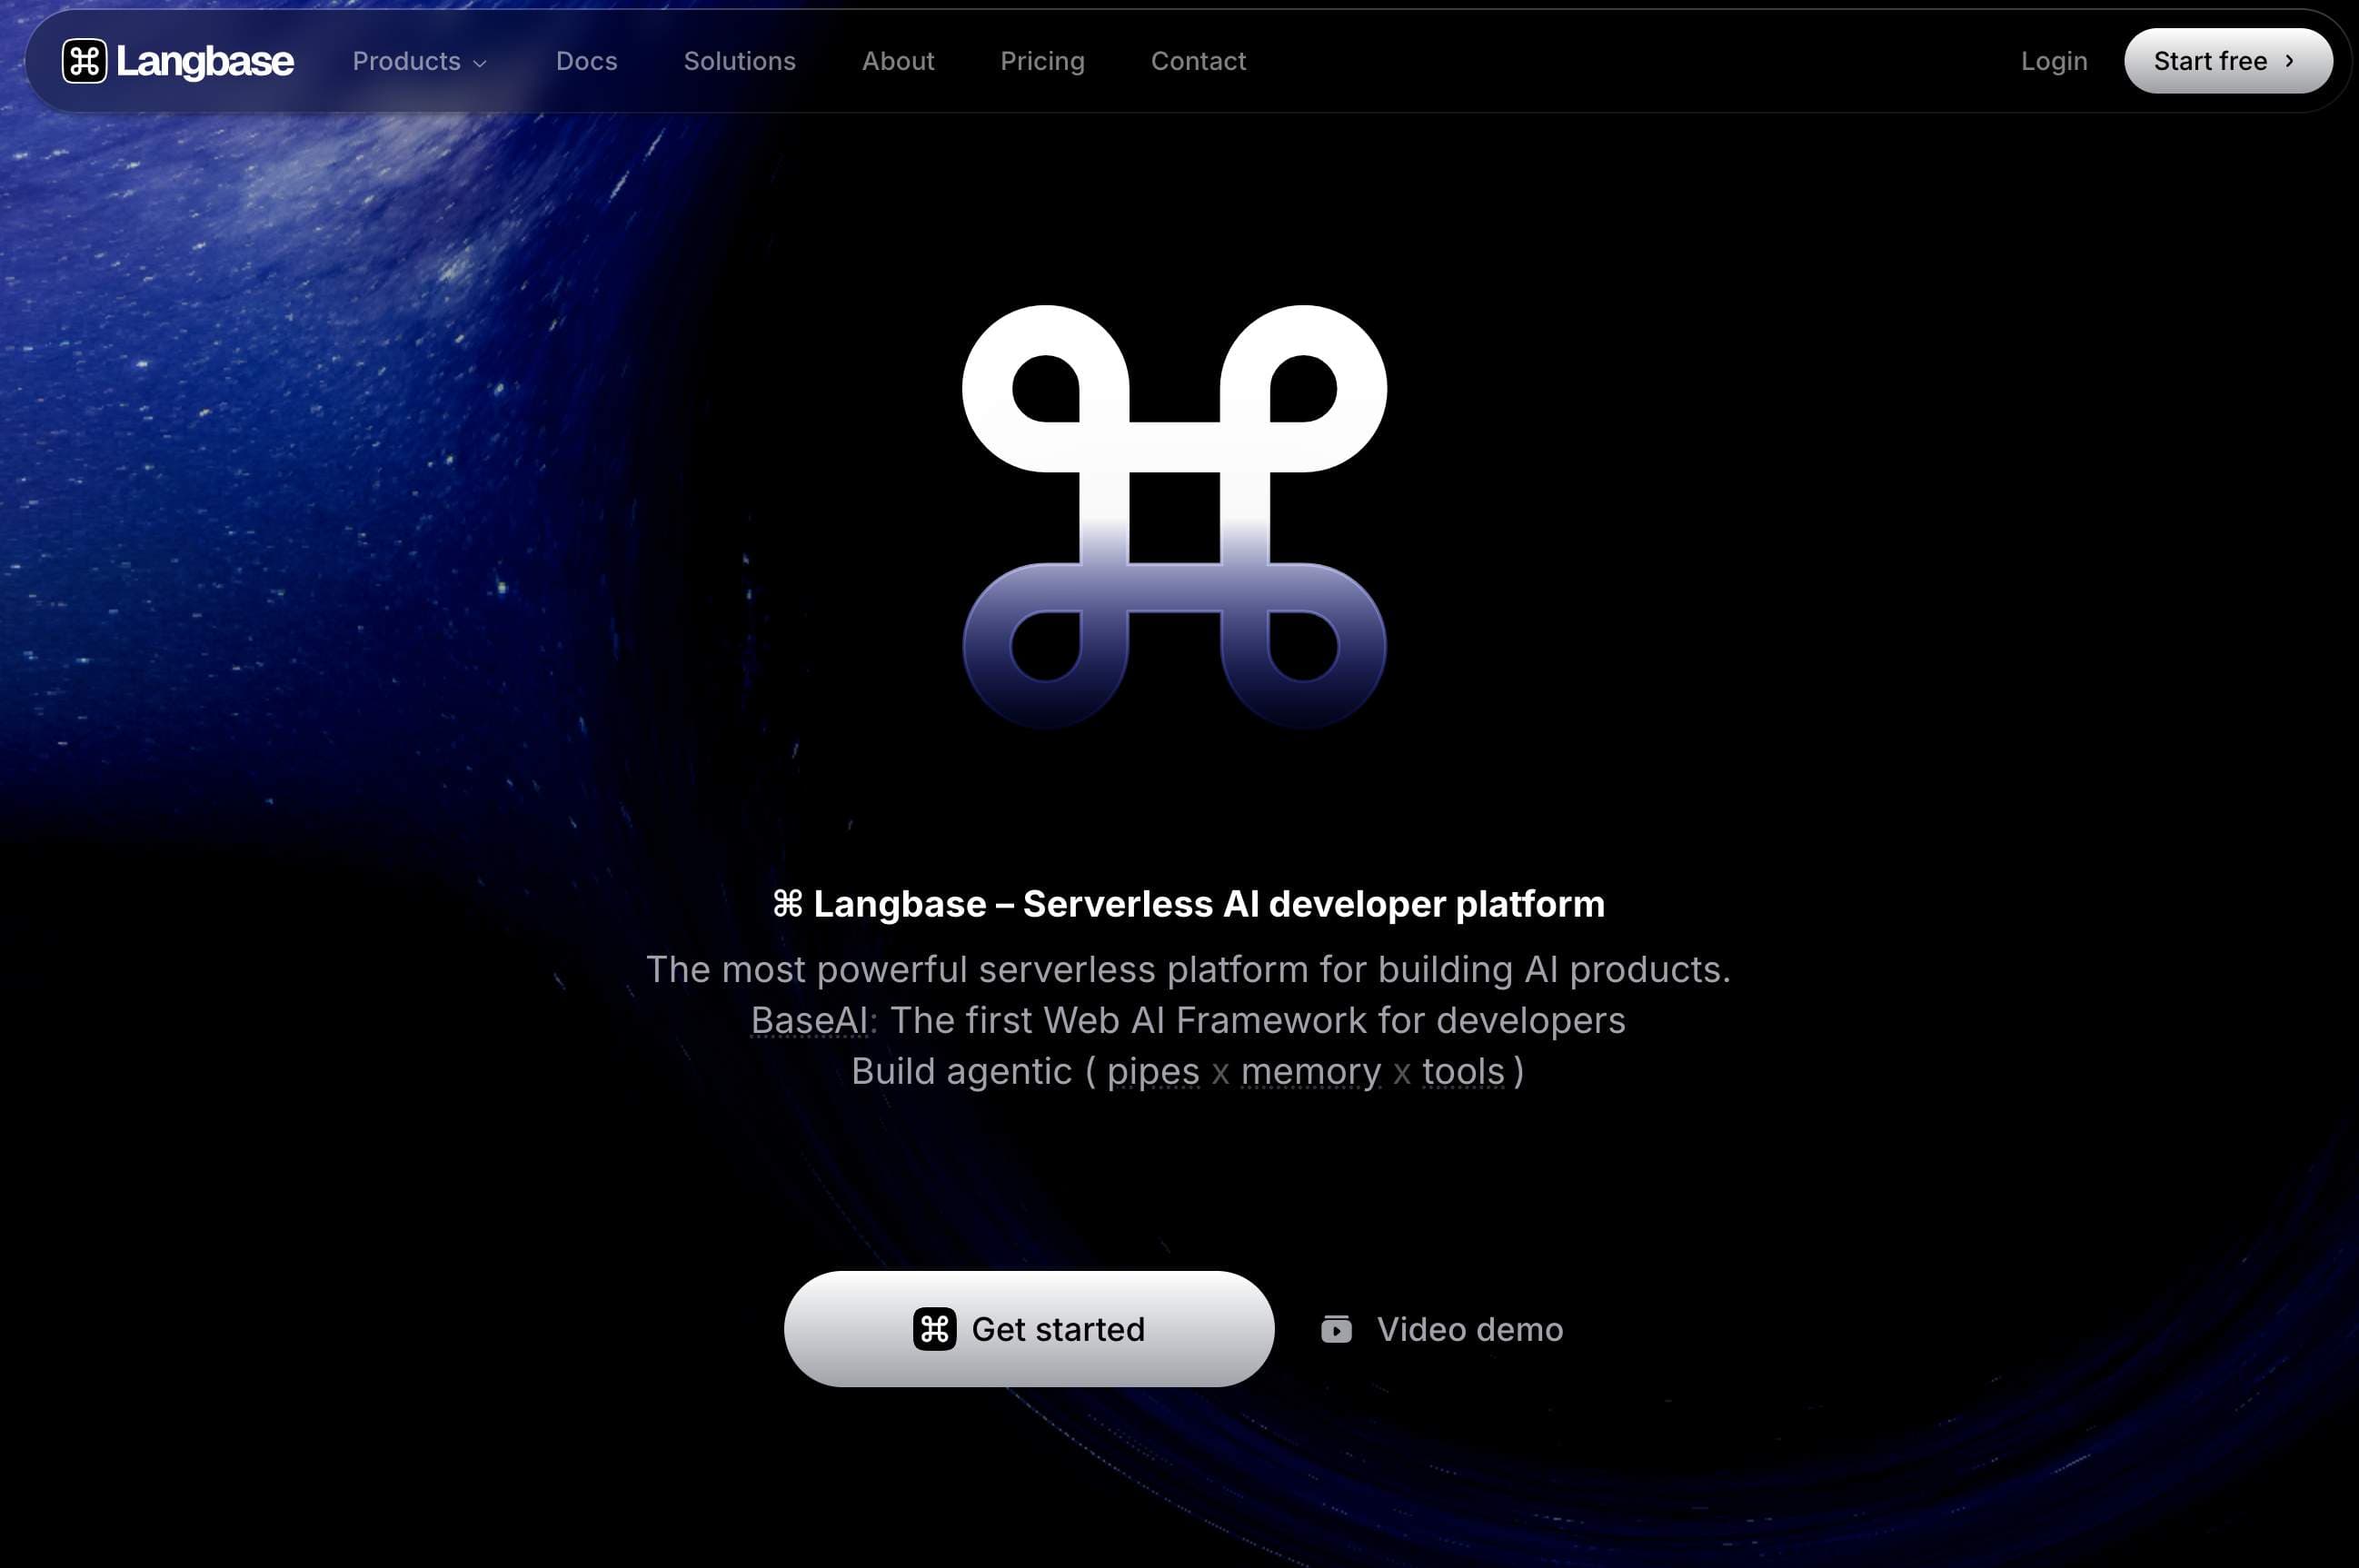
Task: Click the chevron next to Products
Action: [x=480, y=63]
